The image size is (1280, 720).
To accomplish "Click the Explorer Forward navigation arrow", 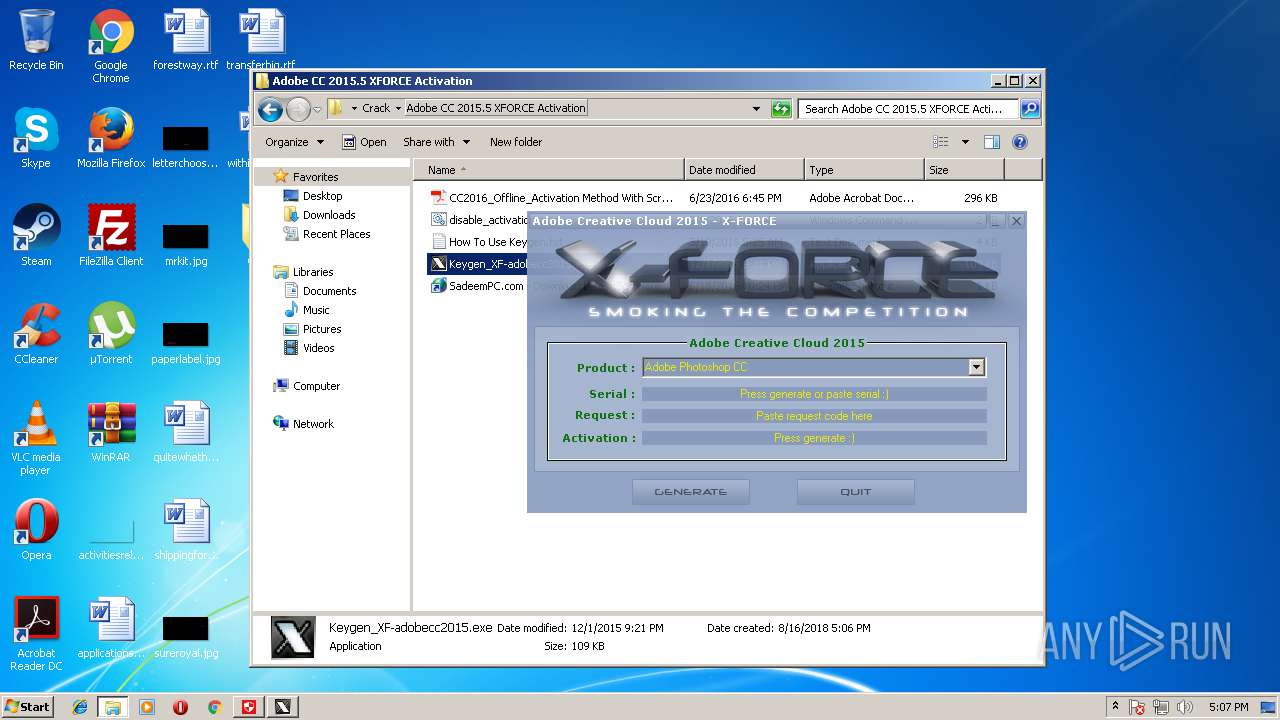I will tap(298, 109).
